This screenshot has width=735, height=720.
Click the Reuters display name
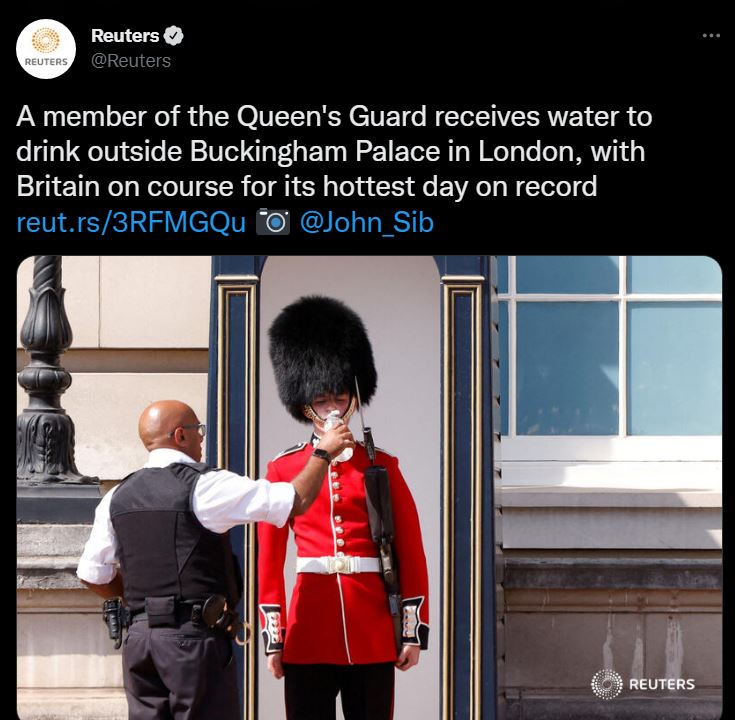click(125, 36)
